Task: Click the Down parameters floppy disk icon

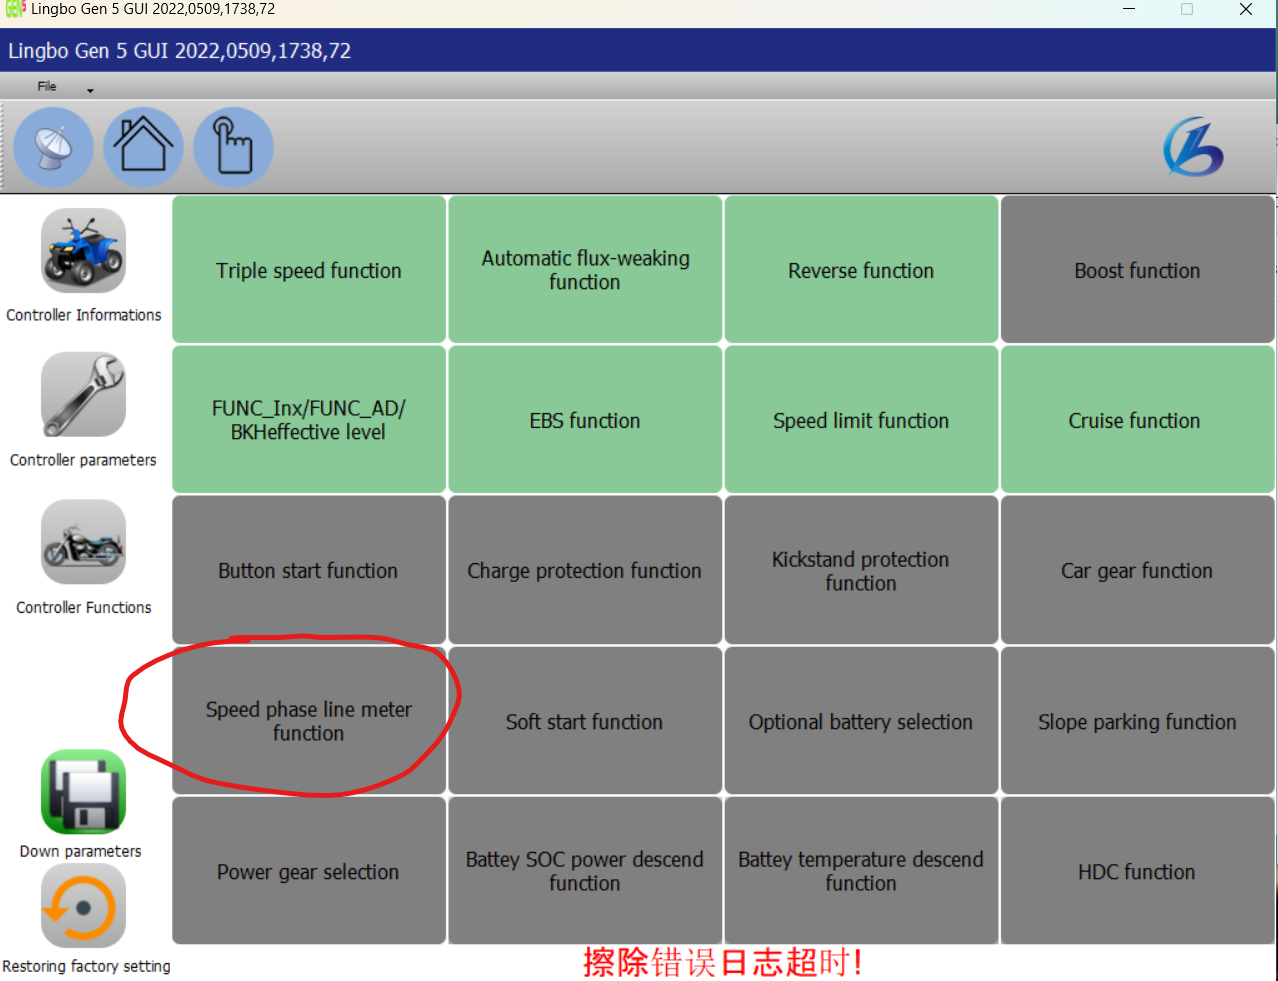Action: click(83, 792)
